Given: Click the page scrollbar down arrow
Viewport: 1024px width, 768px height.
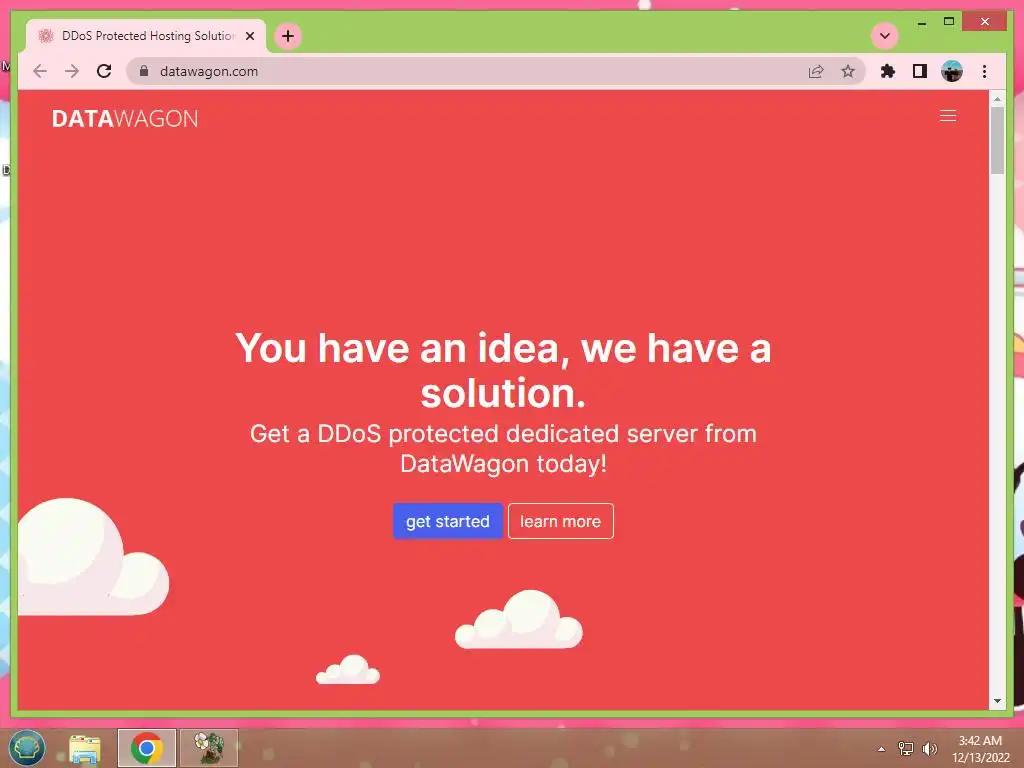Looking at the screenshot, I should (997, 701).
